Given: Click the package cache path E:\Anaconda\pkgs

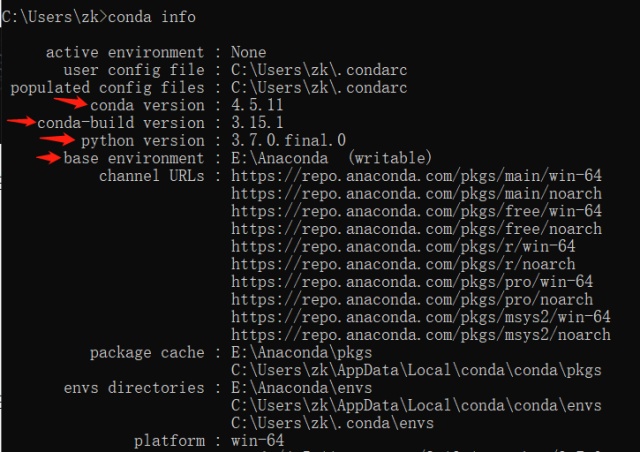Looking at the screenshot, I should tap(302, 352).
